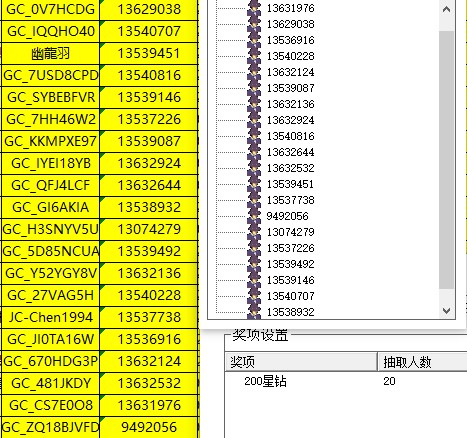This screenshot has width=467, height=438.
Task: Click spreadsheet cell GC_CS7E0O8
Action: pyautogui.click(x=50, y=405)
